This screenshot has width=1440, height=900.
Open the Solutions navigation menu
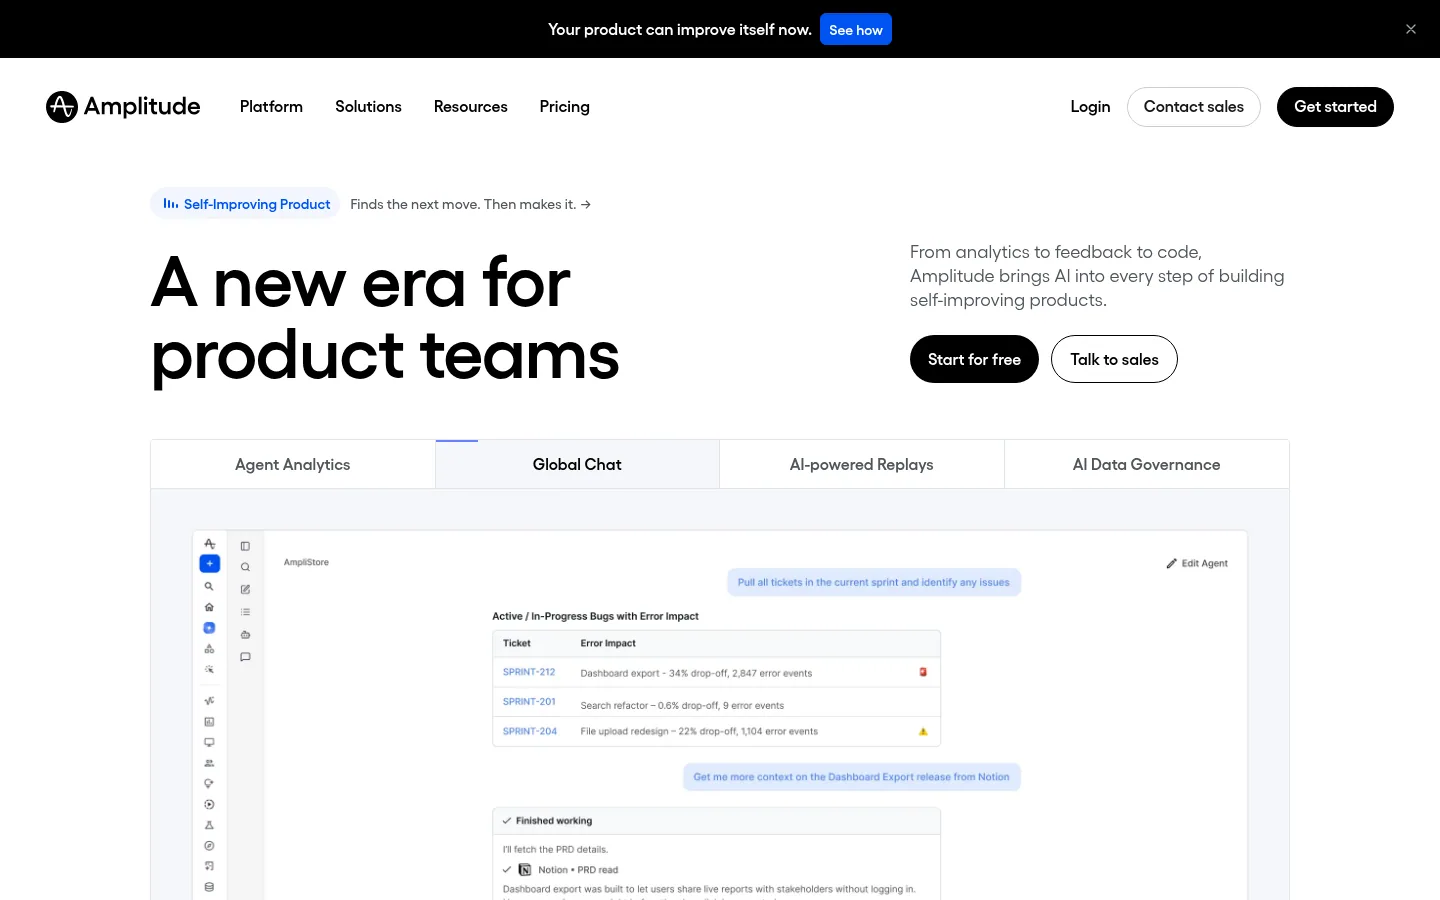(368, 107)
